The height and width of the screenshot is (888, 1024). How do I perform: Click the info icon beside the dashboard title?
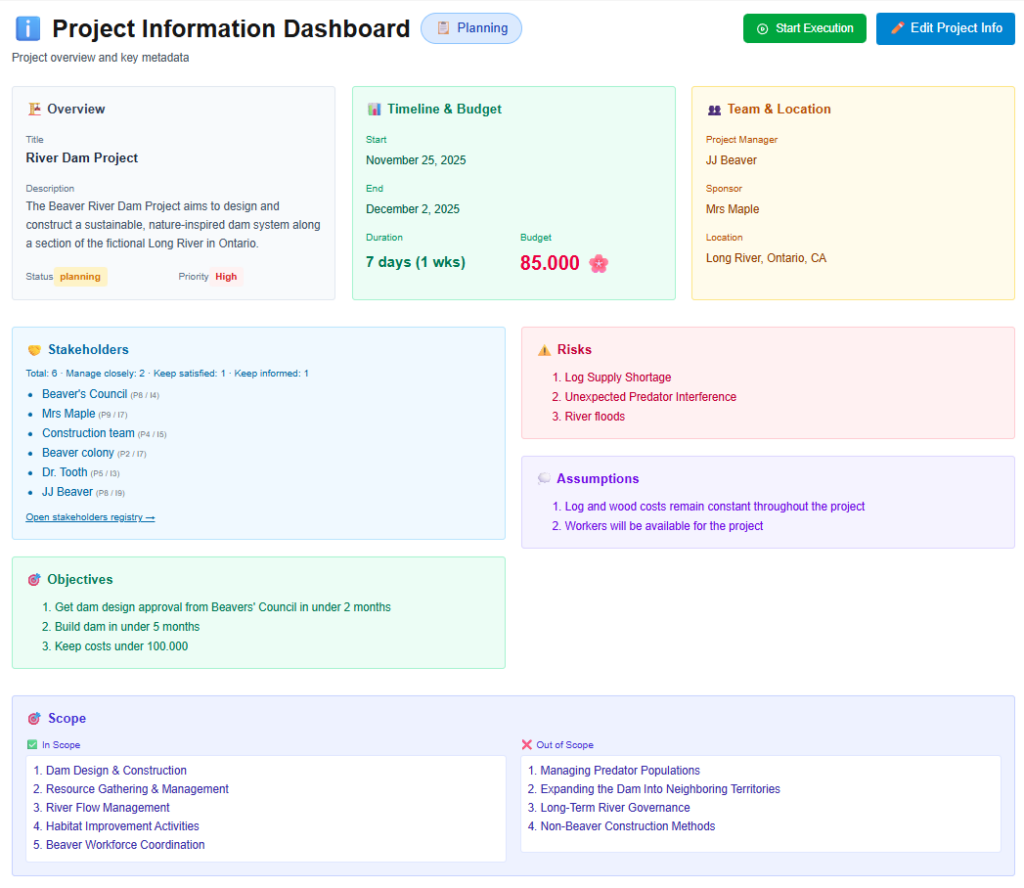(27, 28)
